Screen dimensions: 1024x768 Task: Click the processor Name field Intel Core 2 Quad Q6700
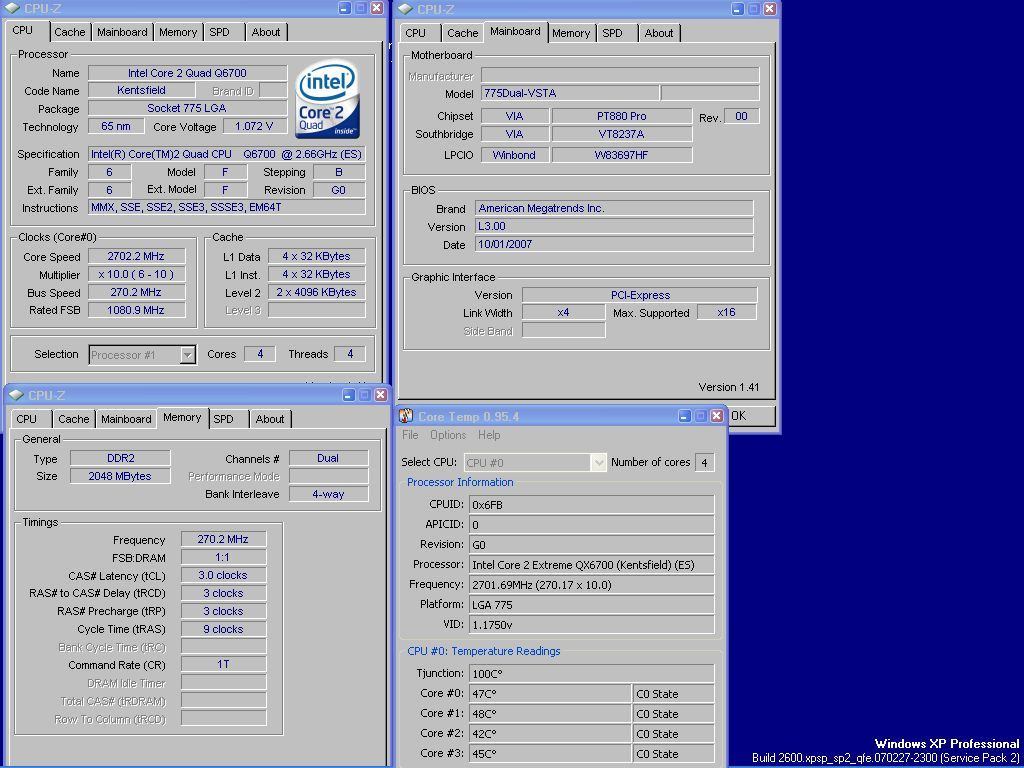187,73
